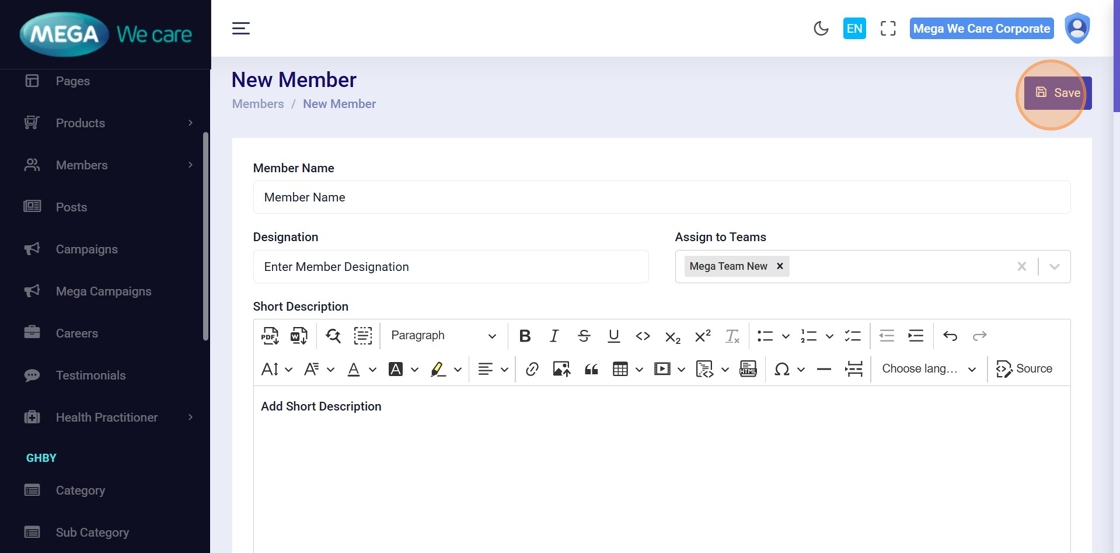This screenshot has height=553, width=1120.
Task: Insert a horizontal line
Action: pyautogui.click(x=824, y=369)
